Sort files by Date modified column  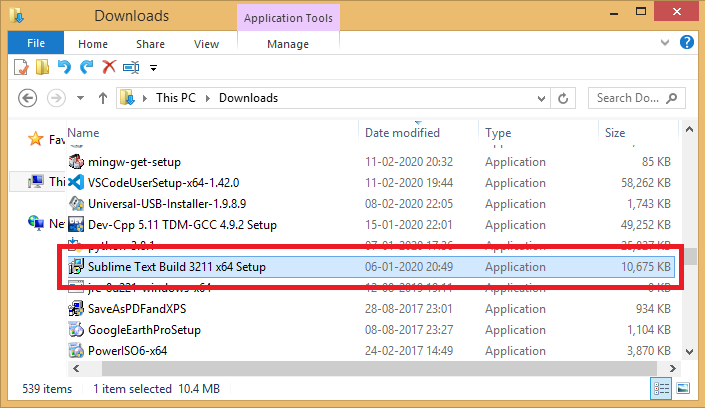pyautogui.click(x=402, y=132)
